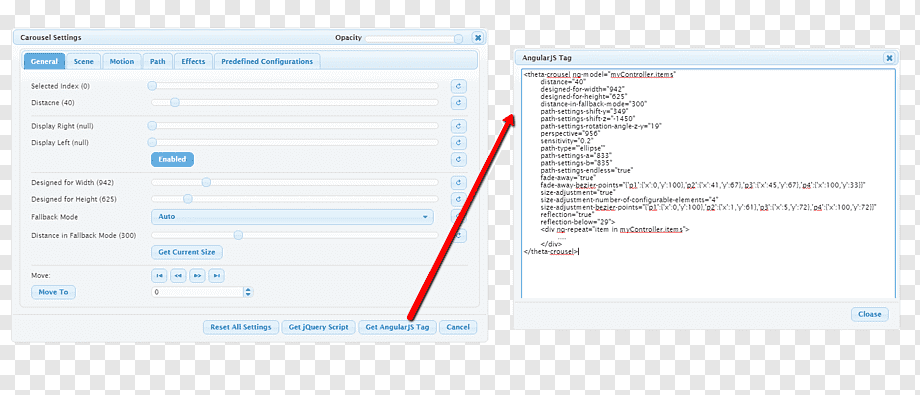Click the Get Current Size button
Image resolution: width=920 pixels, height=395 pixels.
pos(187,252)
